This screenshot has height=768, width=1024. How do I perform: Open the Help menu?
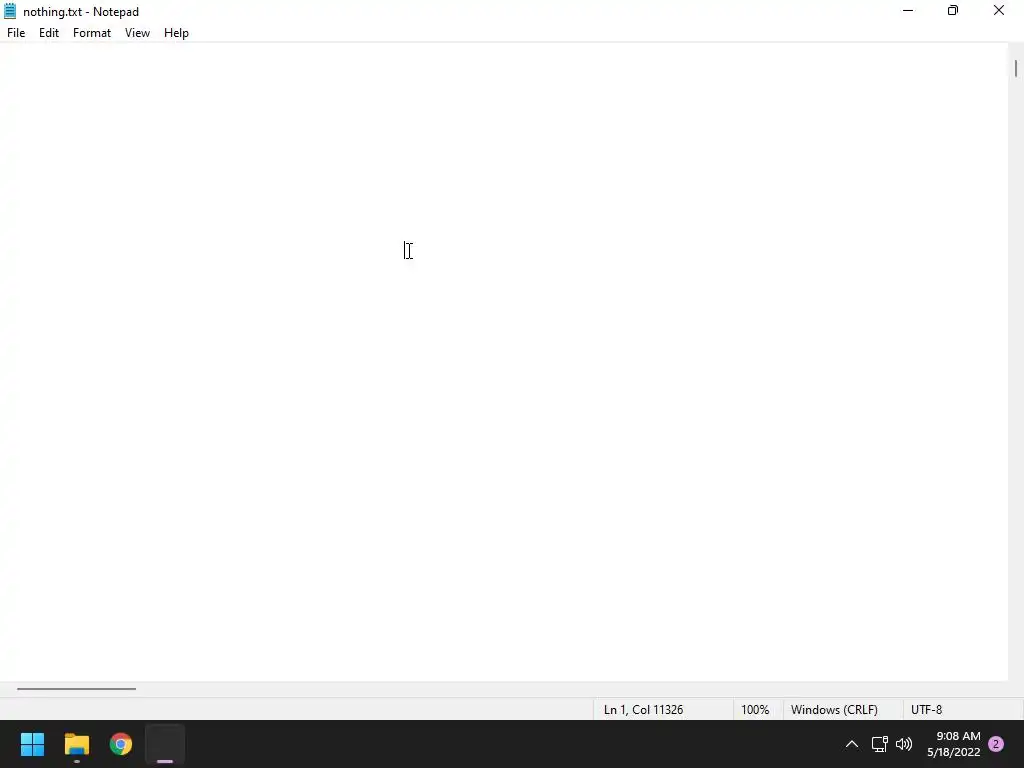tap(176, 33)
